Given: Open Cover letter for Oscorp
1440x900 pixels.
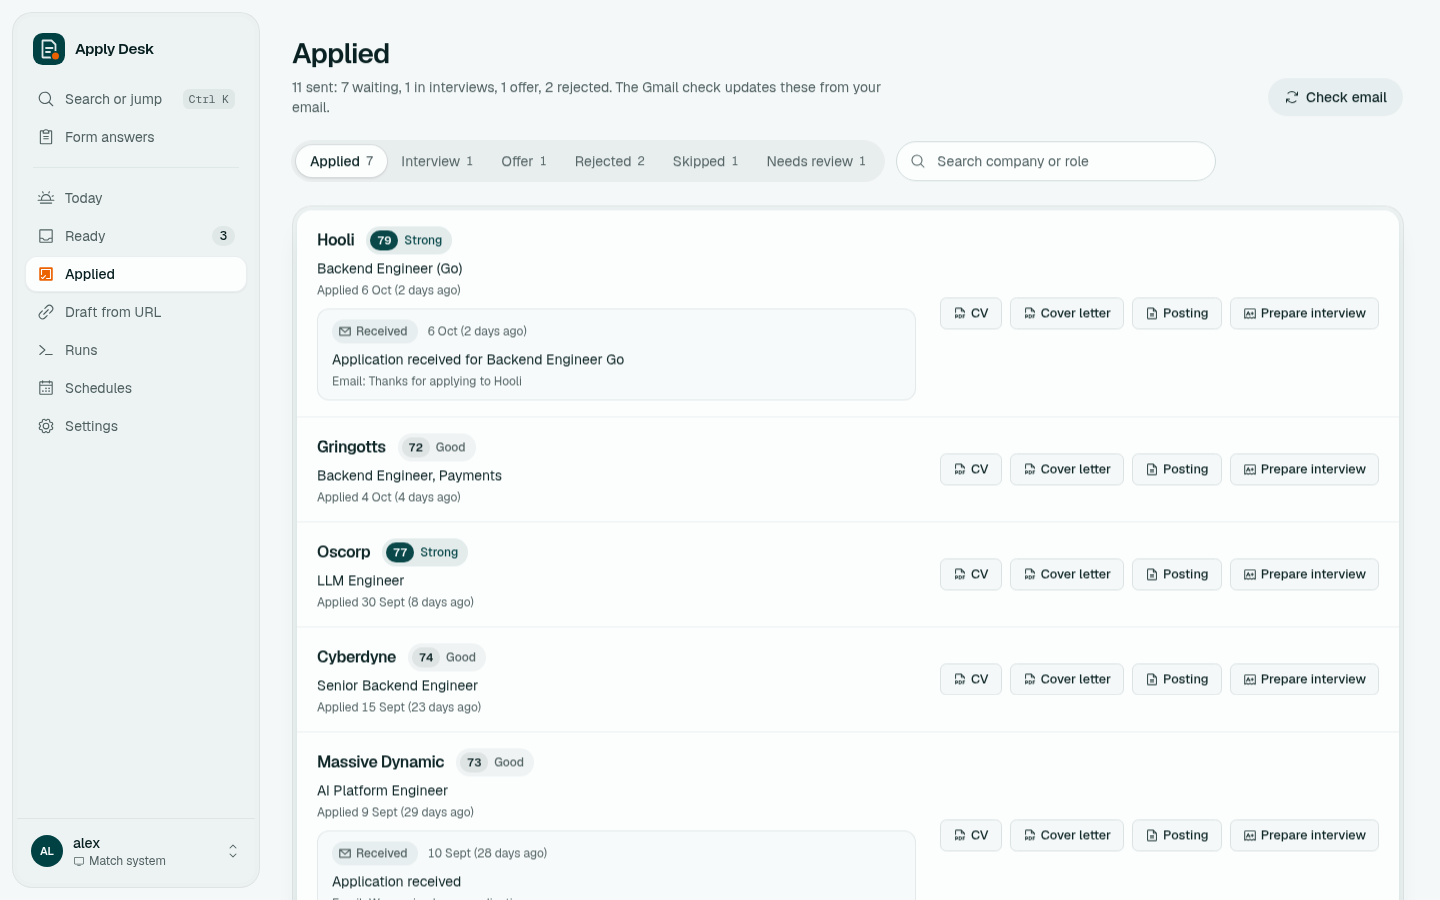Looking at the screenshot, I should pyautogui.click(x=1067, y=574).
